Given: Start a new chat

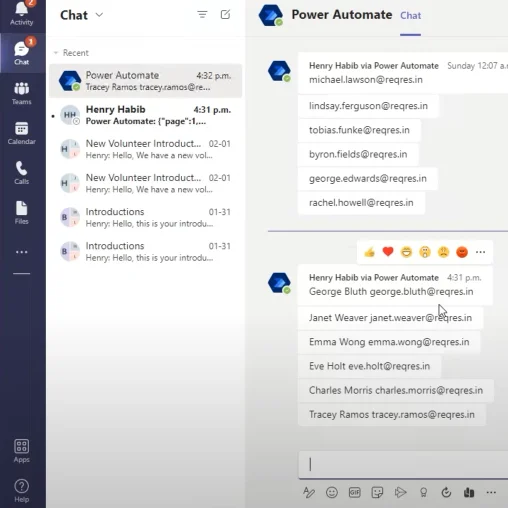Looking at the screenshot, I should click(x=225, y=14).
